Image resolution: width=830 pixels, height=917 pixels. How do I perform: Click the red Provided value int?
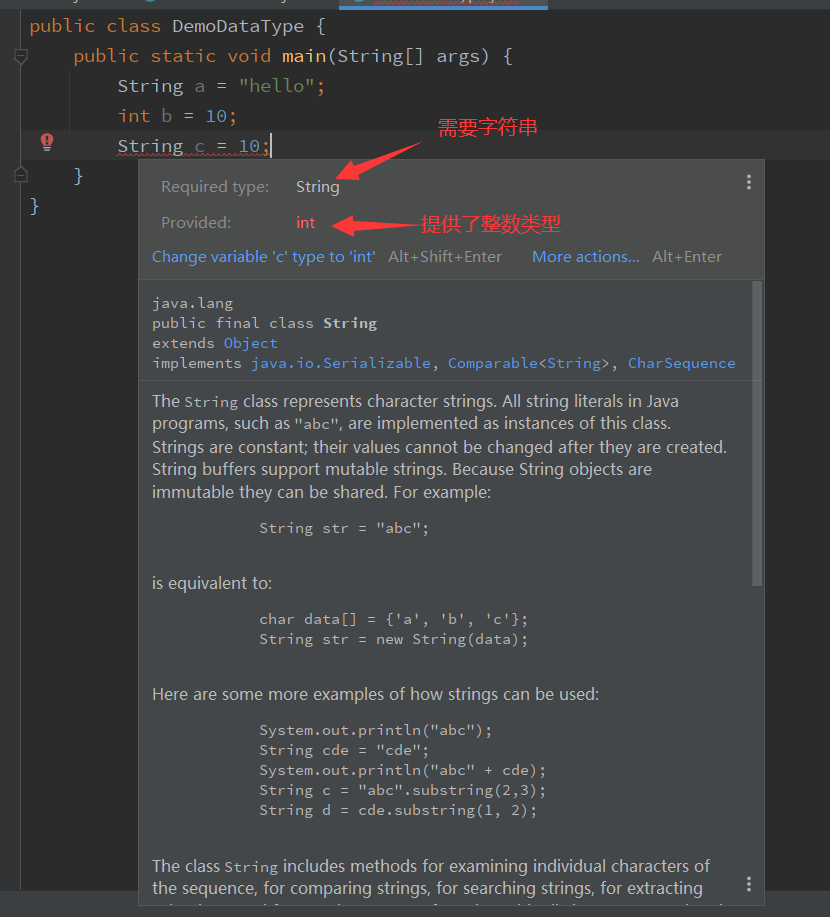pos(305,223)
